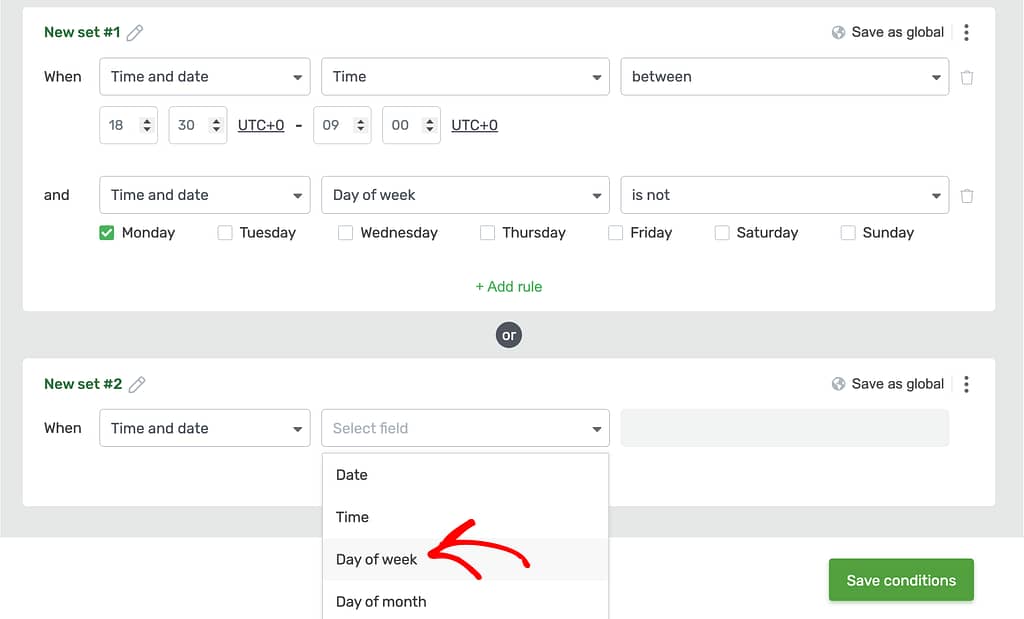Check the Wednesday checkbox
Viewport: 1024px width, 619px height.
345,232
